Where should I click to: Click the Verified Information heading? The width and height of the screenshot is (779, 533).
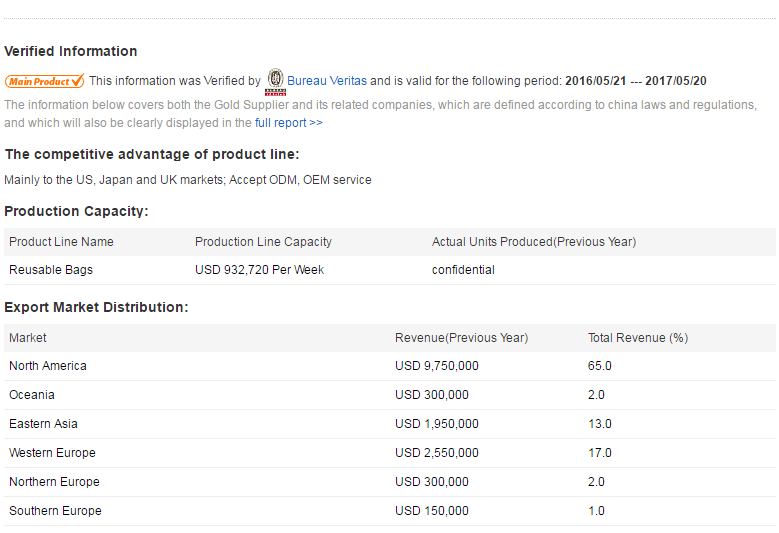click(x=71, y=51)
